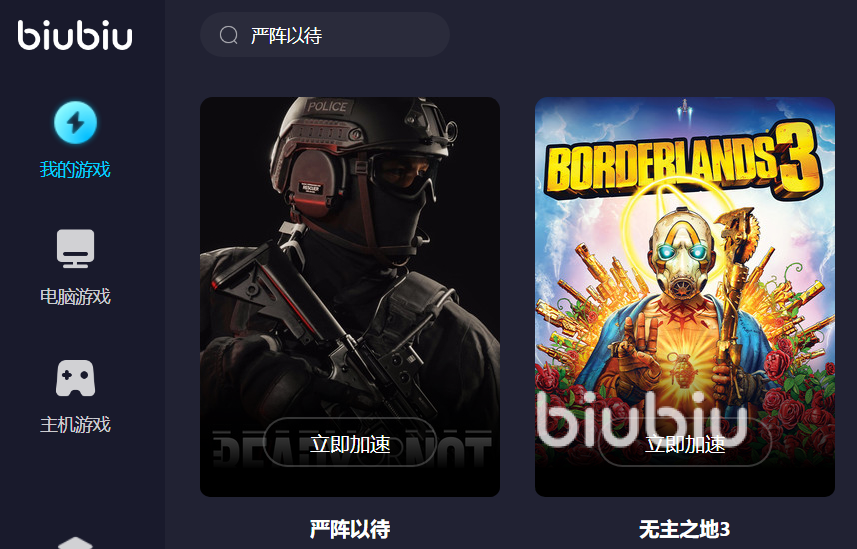Click the Psycho mask on Borderlands cover
Screen dimensions: 857x549
click(680, 253)
